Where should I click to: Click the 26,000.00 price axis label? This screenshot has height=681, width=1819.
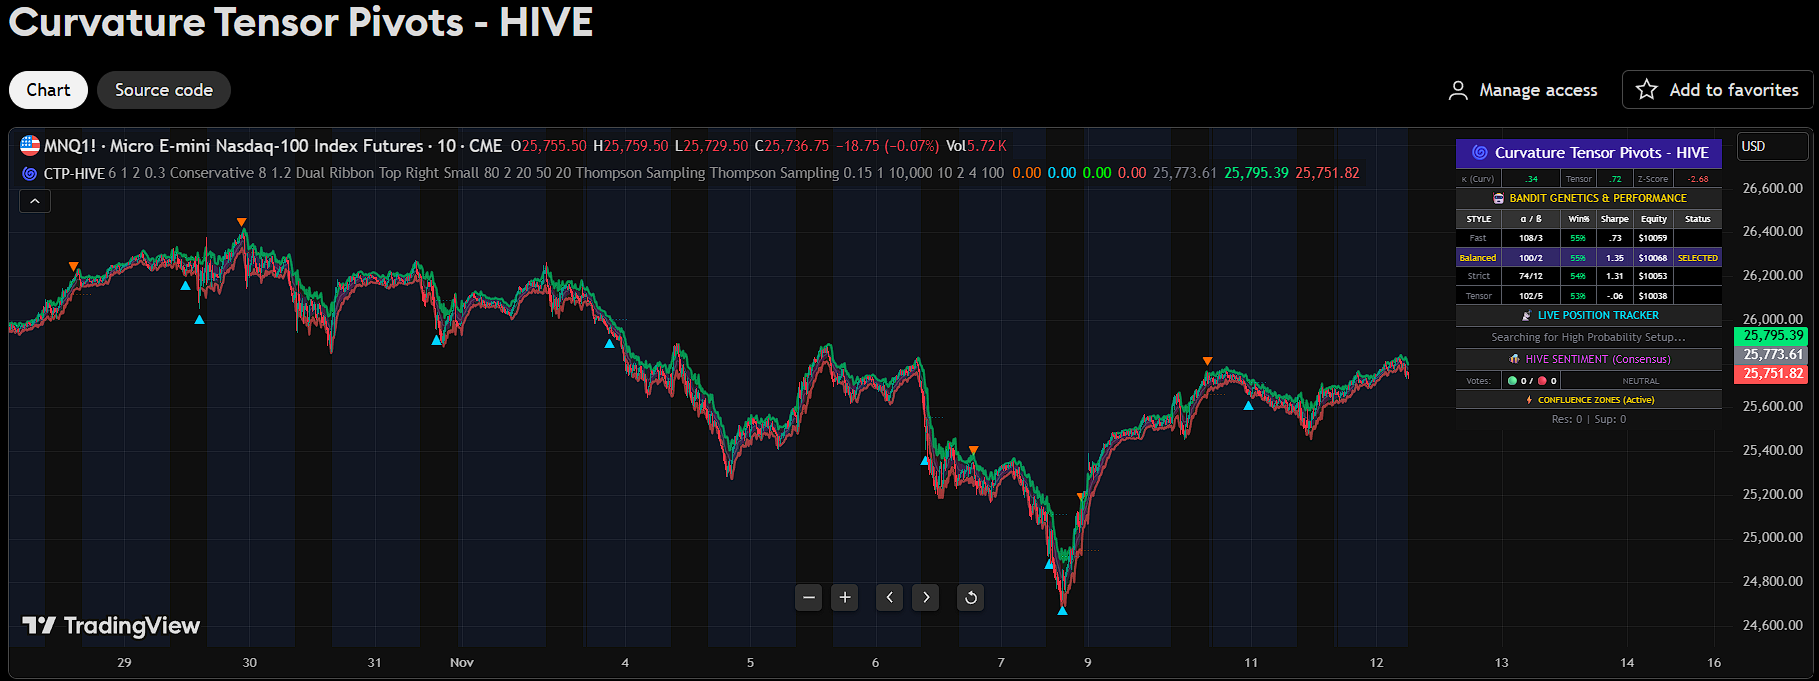click(1773, 319)
